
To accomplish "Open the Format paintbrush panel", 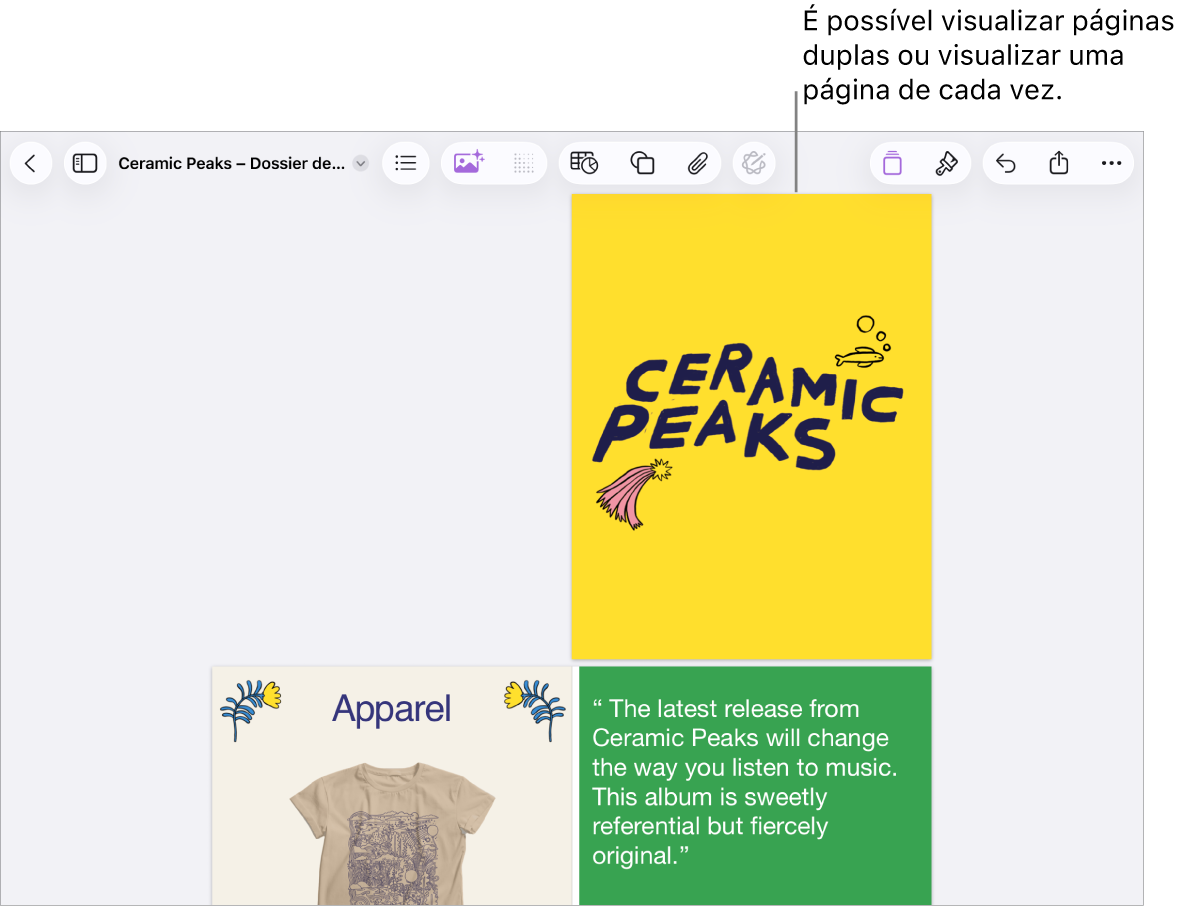I will 947,163.
